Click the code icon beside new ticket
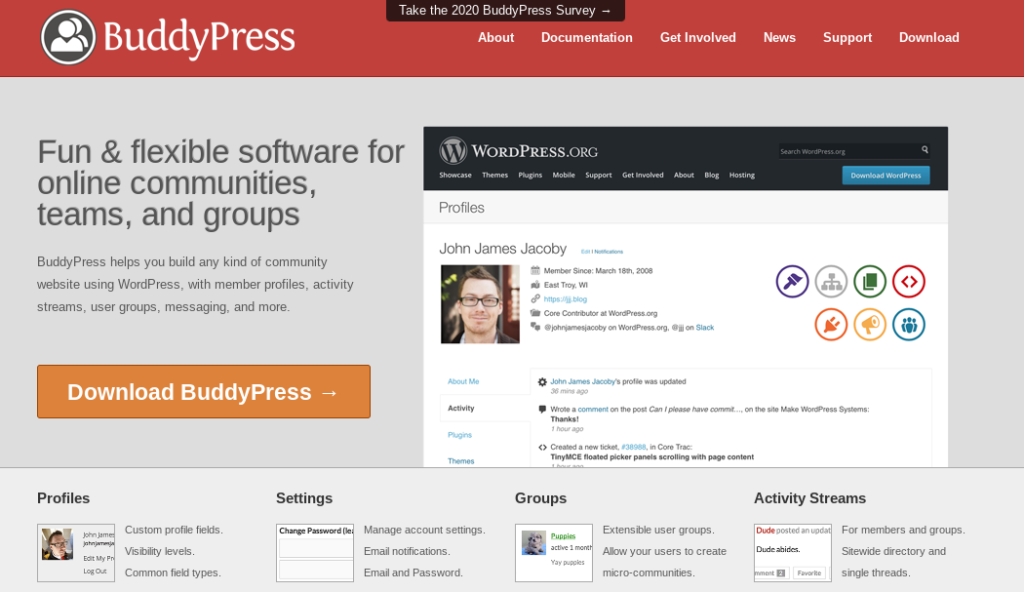Image resolution: width=1024 pixels, height=592 pixels. click(x=542, y=447)
